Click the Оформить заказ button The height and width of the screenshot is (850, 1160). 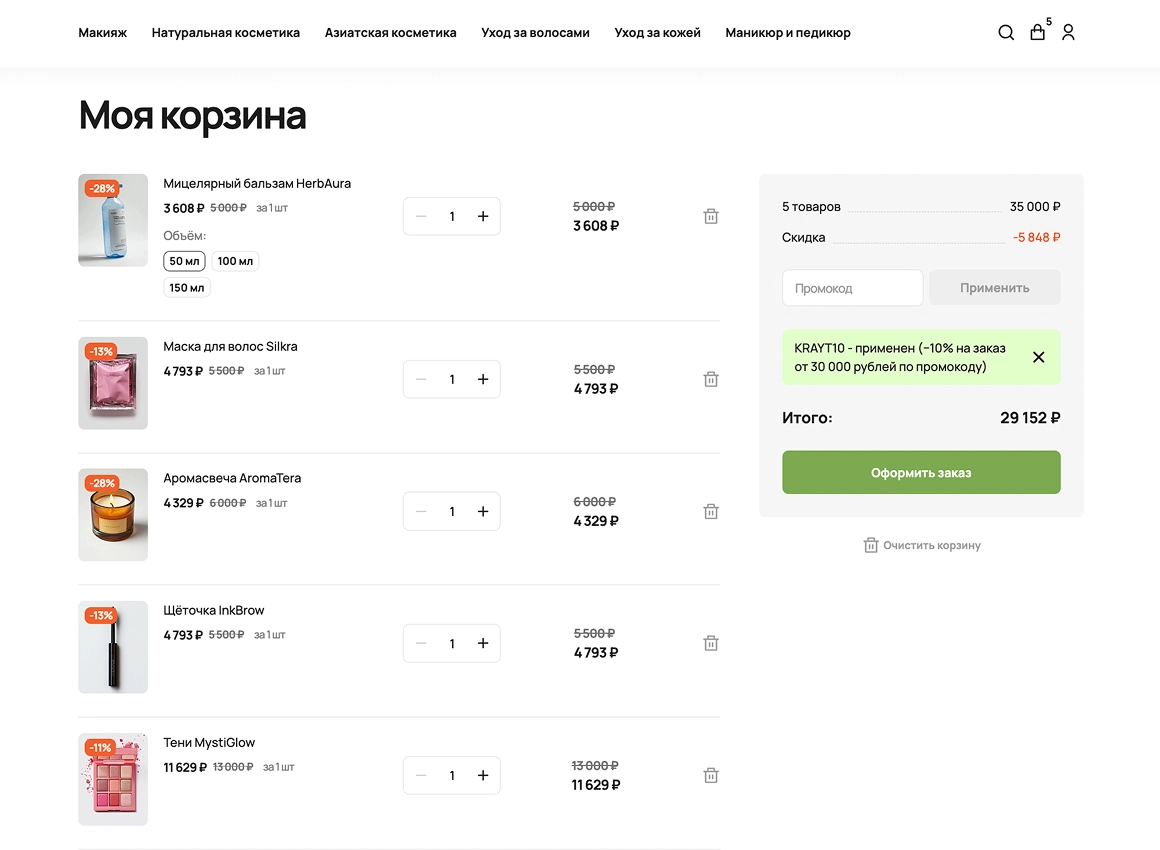(x=920, y=471)
